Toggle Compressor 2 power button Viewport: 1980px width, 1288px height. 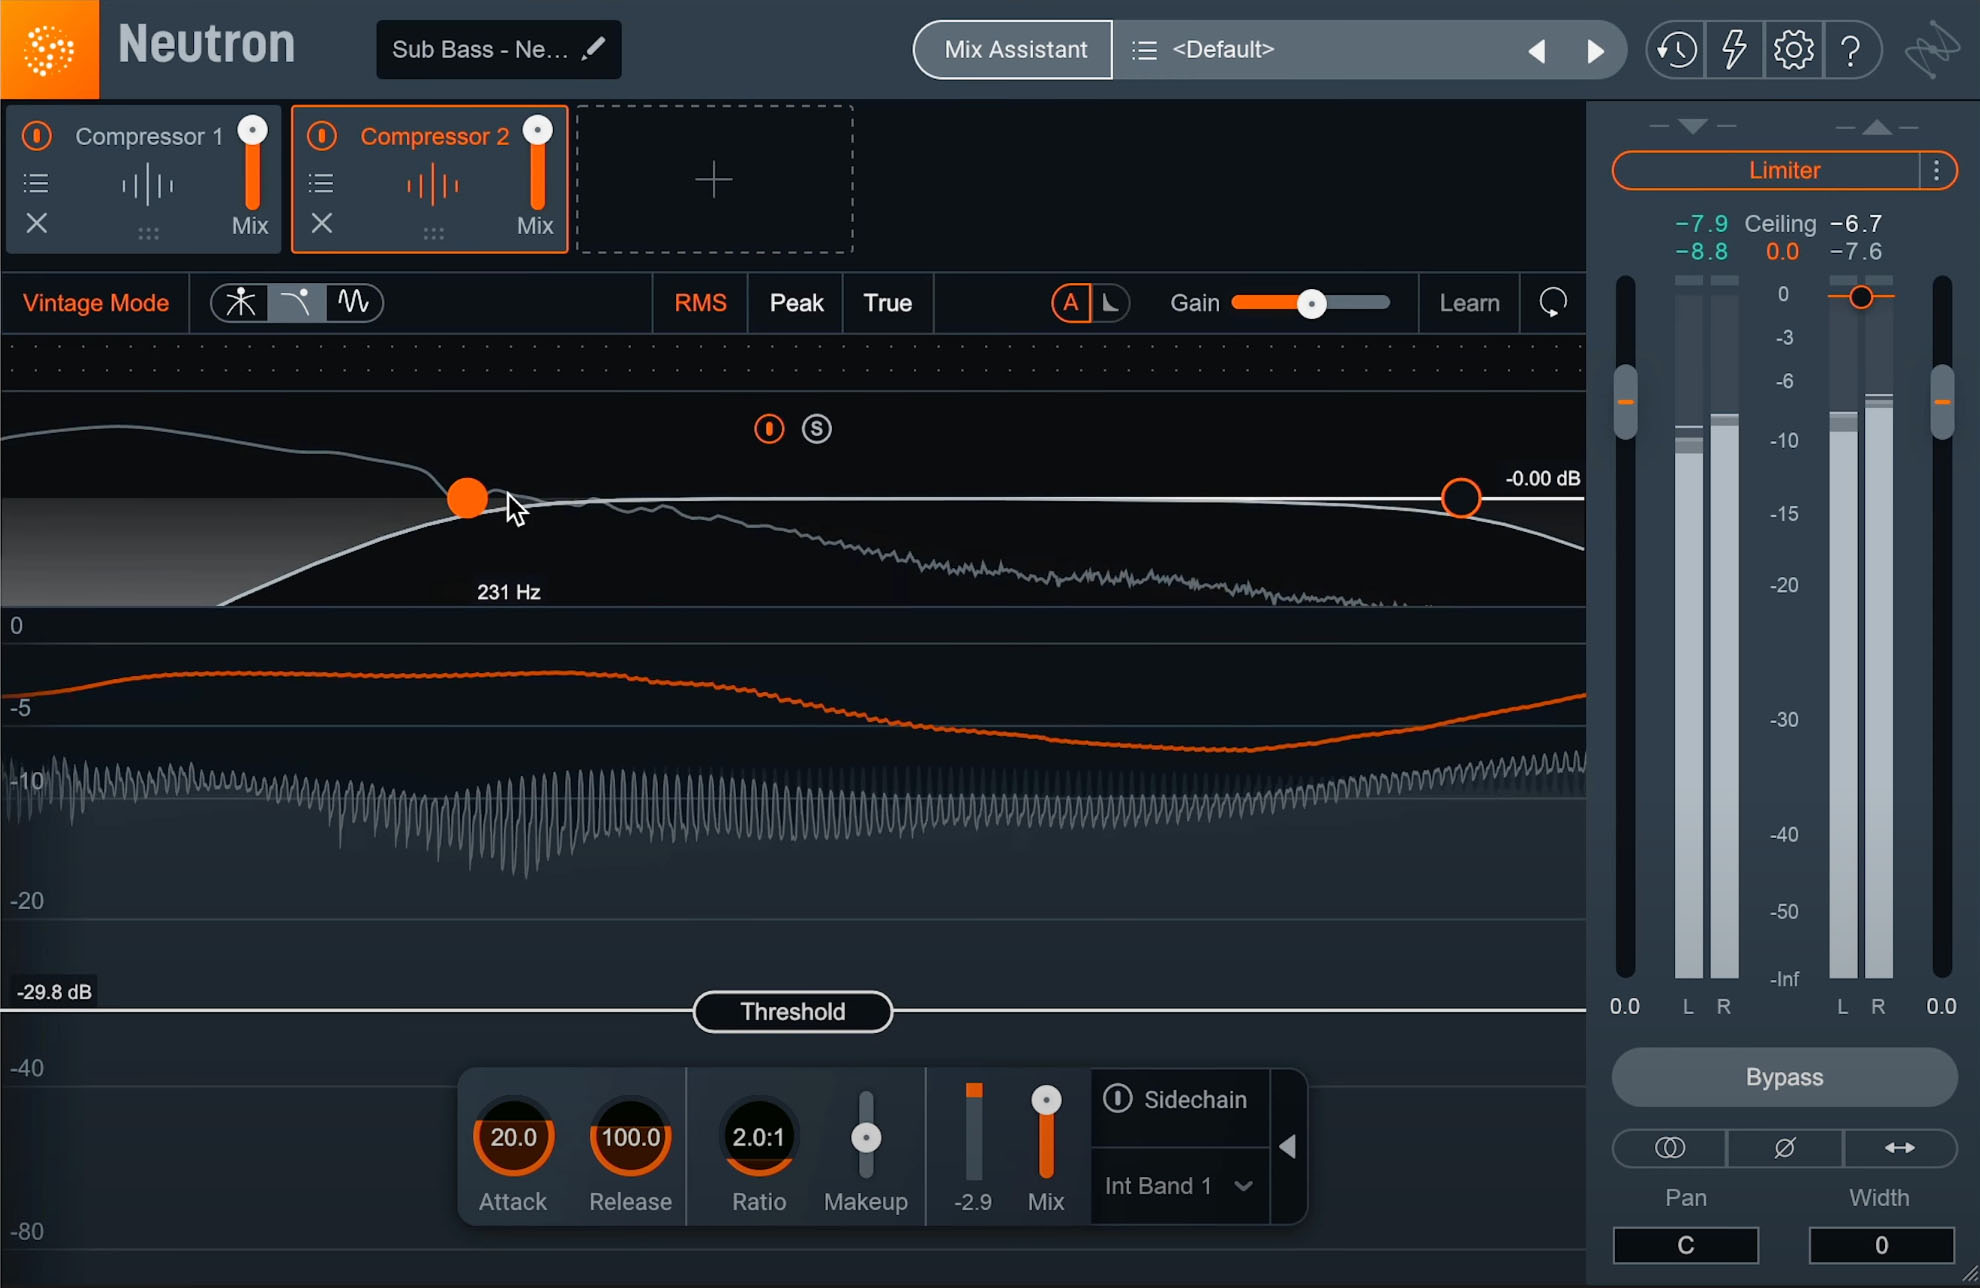pos(322,135)
